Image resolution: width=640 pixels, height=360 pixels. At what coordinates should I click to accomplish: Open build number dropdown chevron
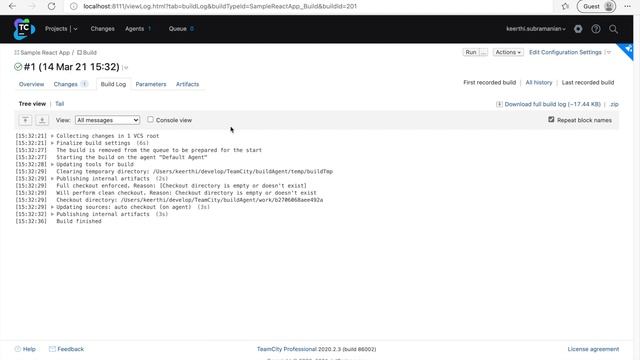(125, 67)
